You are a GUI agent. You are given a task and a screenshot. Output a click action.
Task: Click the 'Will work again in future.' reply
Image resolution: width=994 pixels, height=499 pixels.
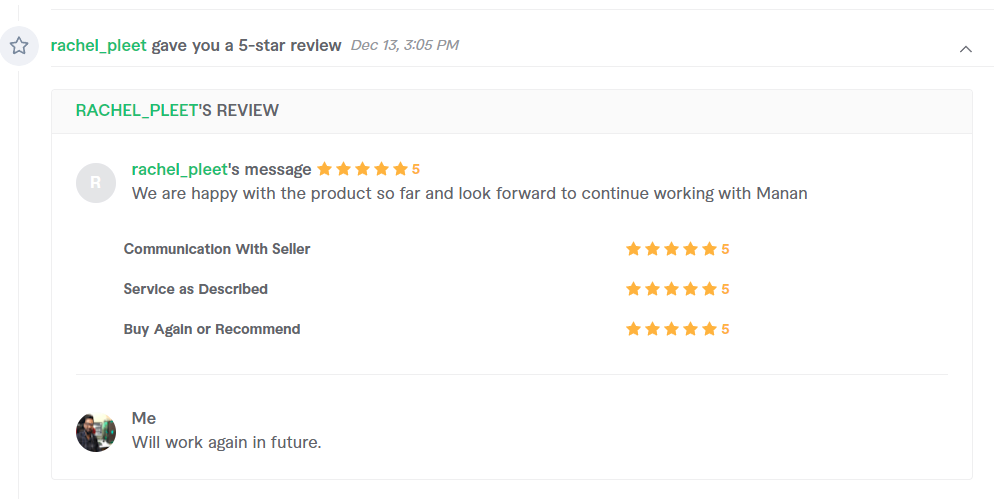226,442
